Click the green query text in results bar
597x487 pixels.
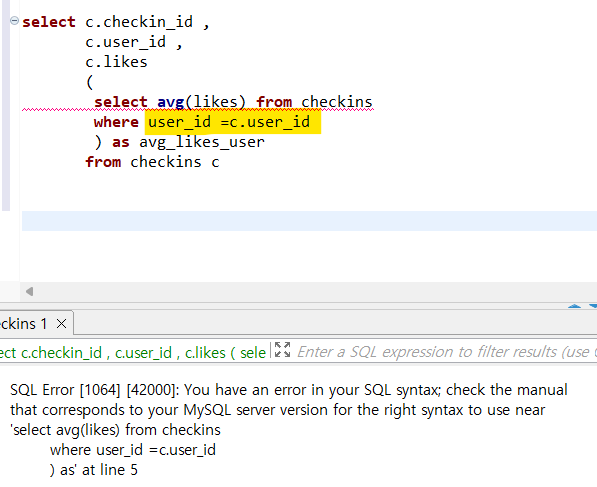coord(132,353)
